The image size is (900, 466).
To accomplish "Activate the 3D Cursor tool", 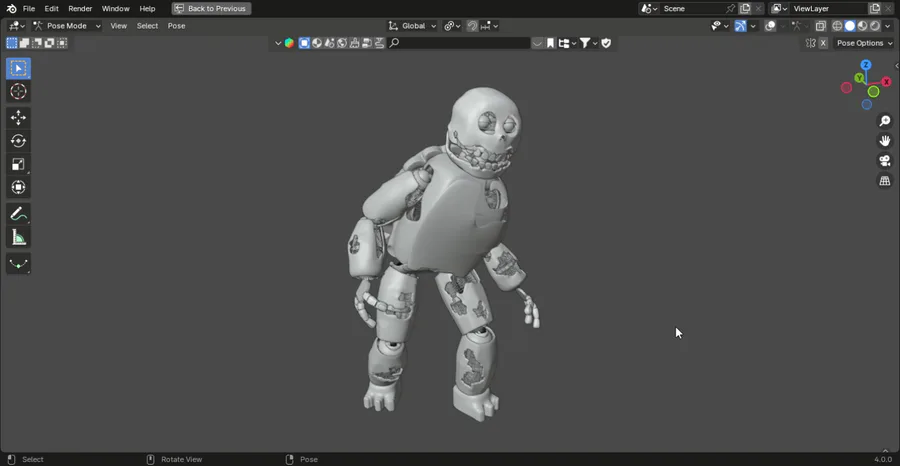I will 18,91.
